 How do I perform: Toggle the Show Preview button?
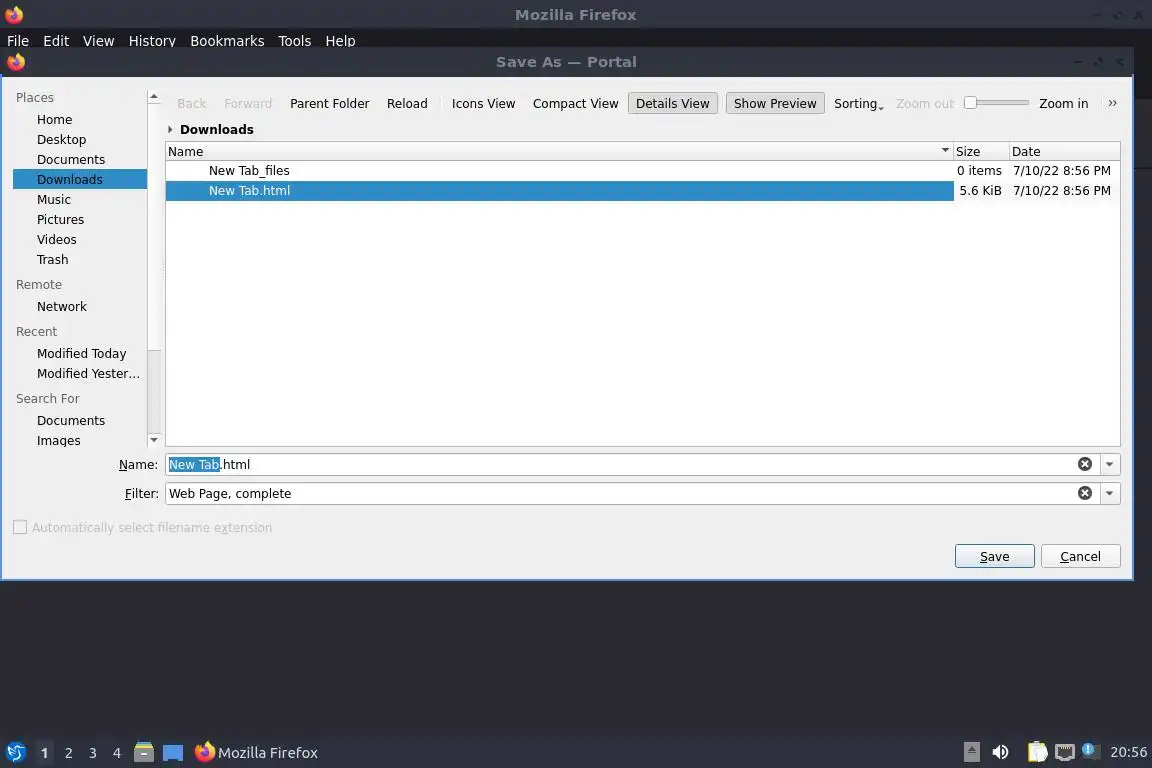(775, 104)
